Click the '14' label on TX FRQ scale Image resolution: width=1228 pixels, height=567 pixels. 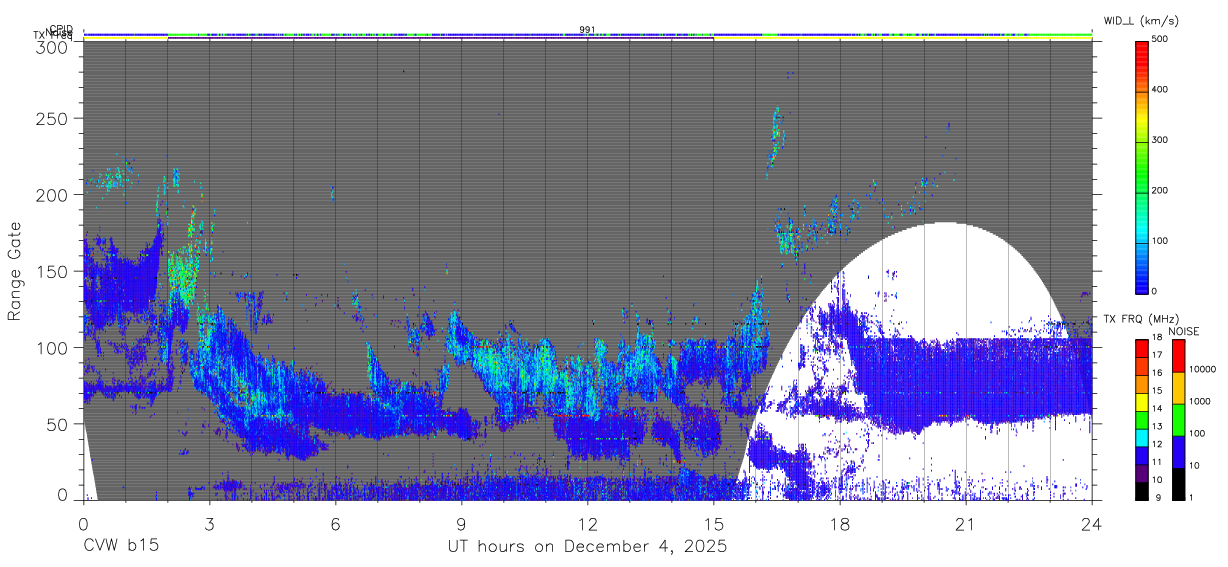click(1157, 408)
